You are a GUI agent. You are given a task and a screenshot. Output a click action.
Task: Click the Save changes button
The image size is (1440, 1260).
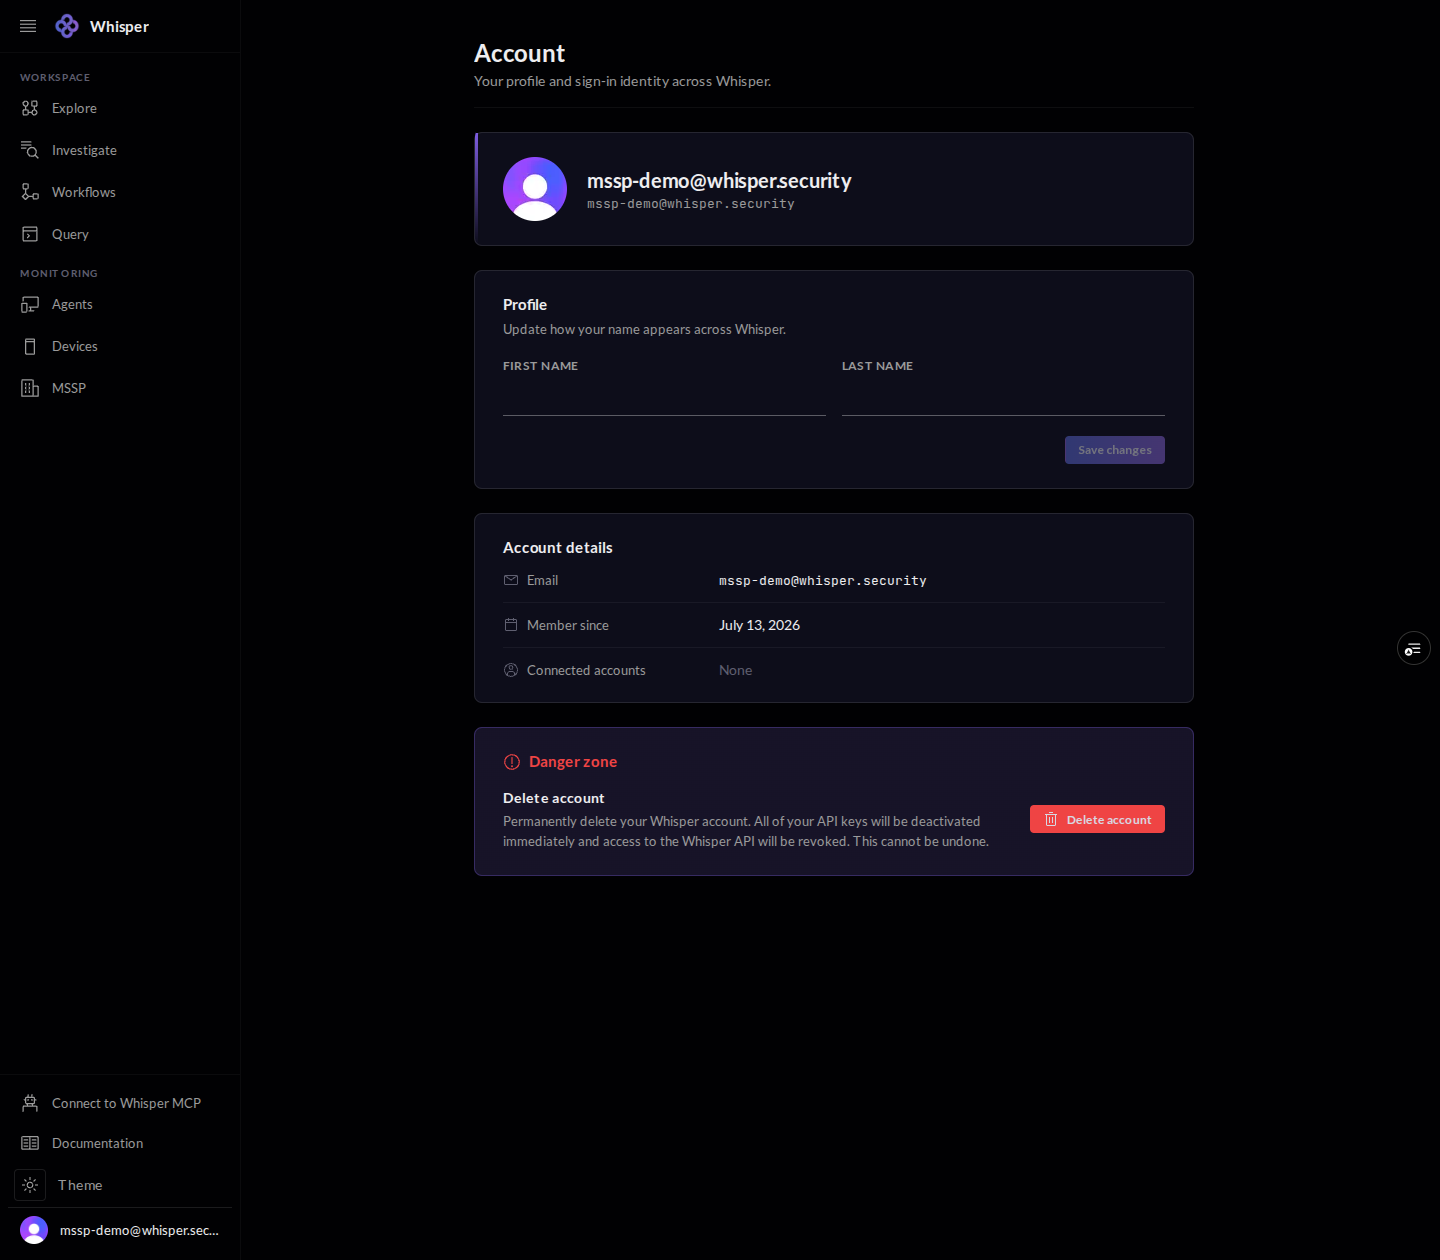1114,450
